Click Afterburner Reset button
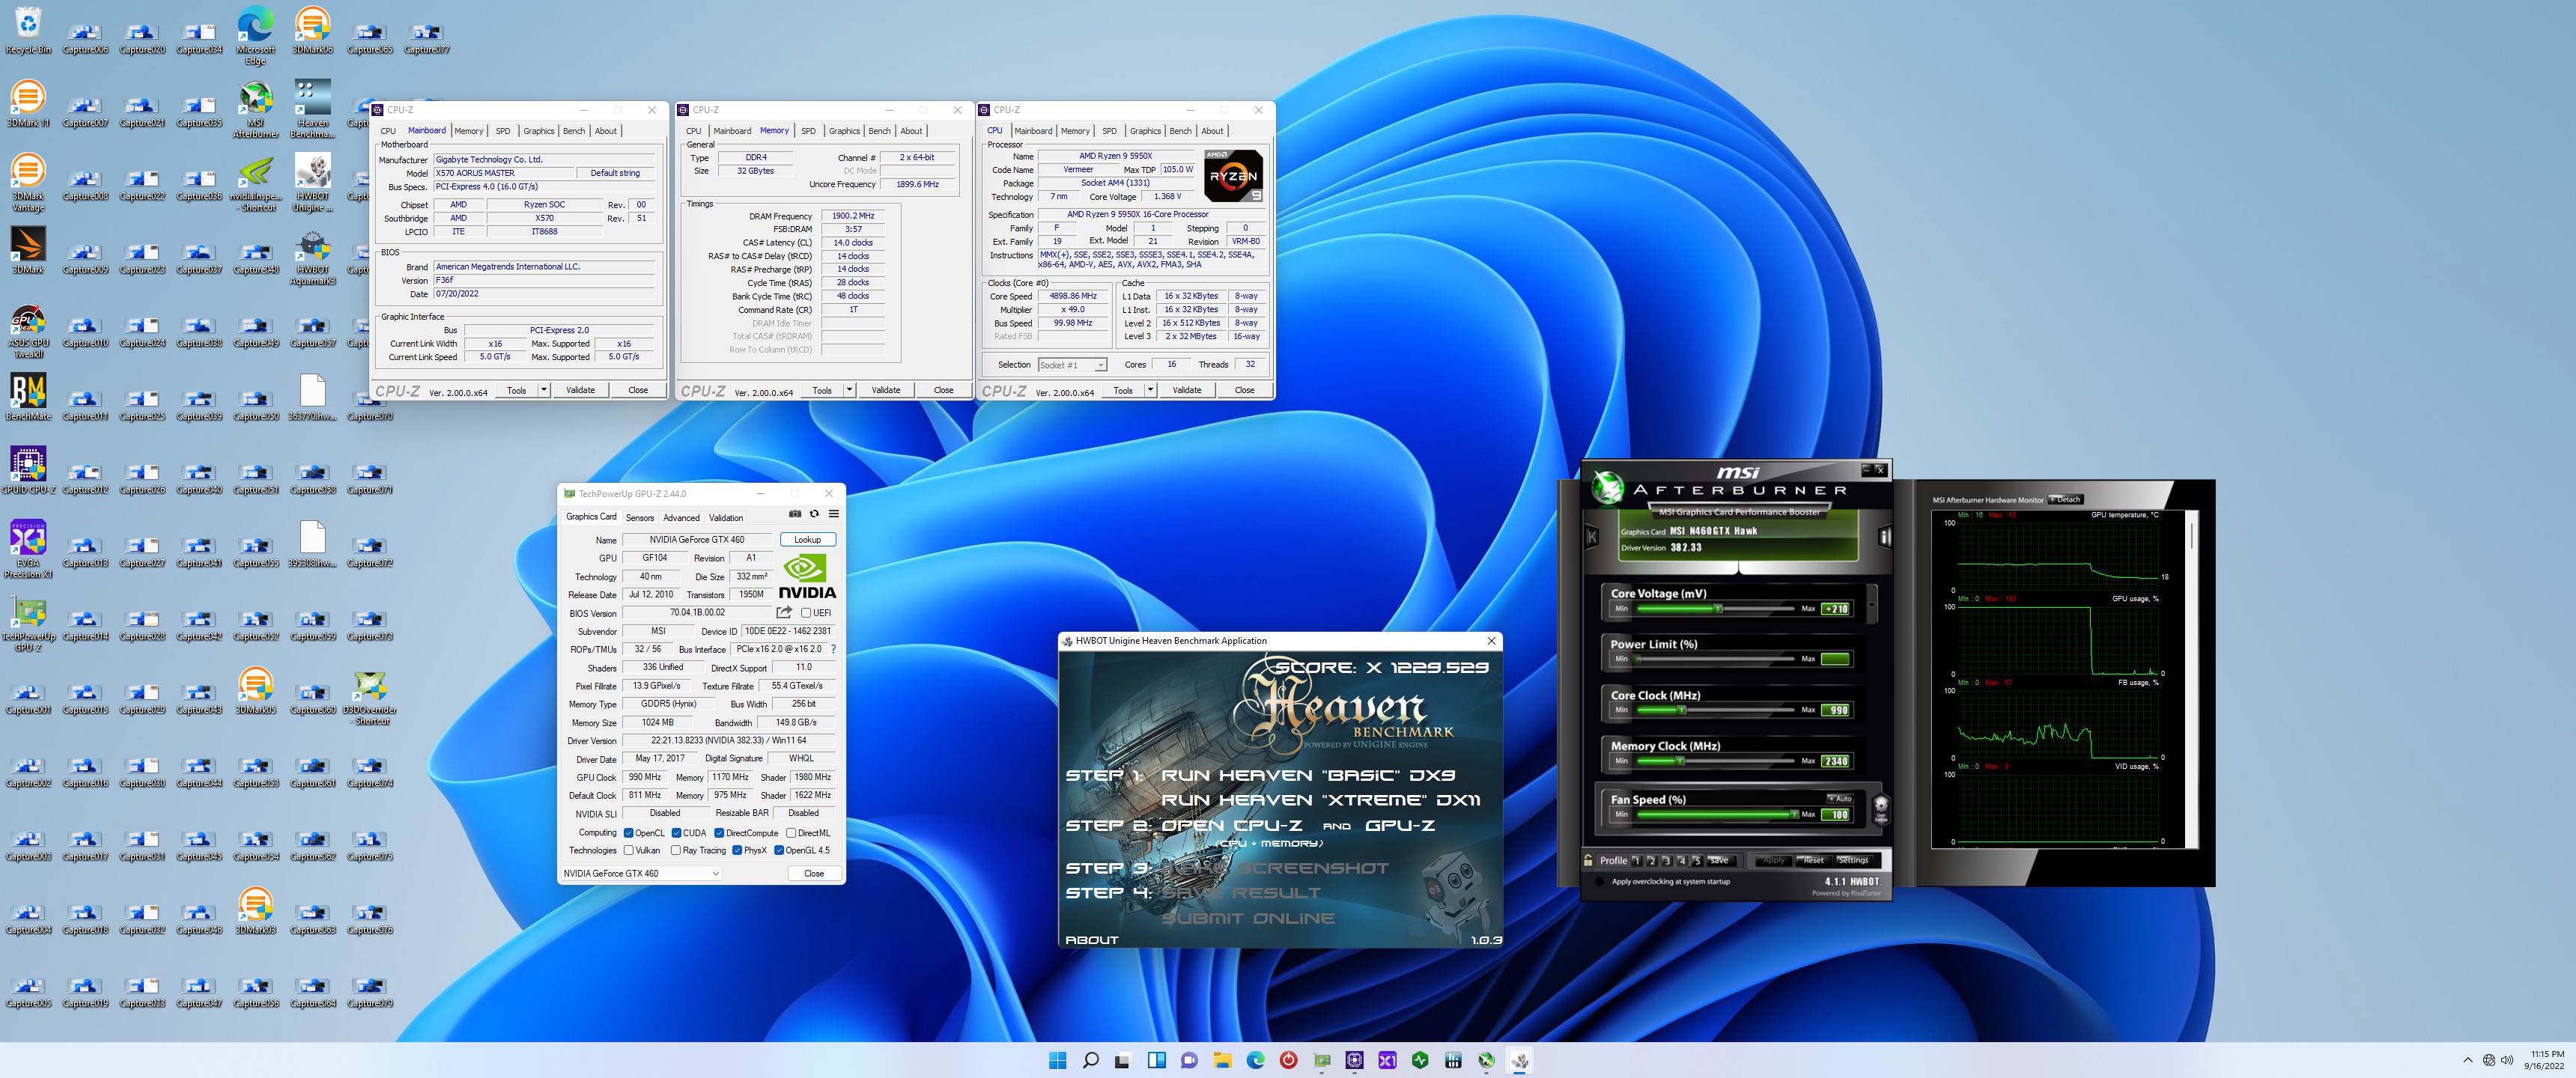2576x1078 pixels. [x=1813, y=860]
